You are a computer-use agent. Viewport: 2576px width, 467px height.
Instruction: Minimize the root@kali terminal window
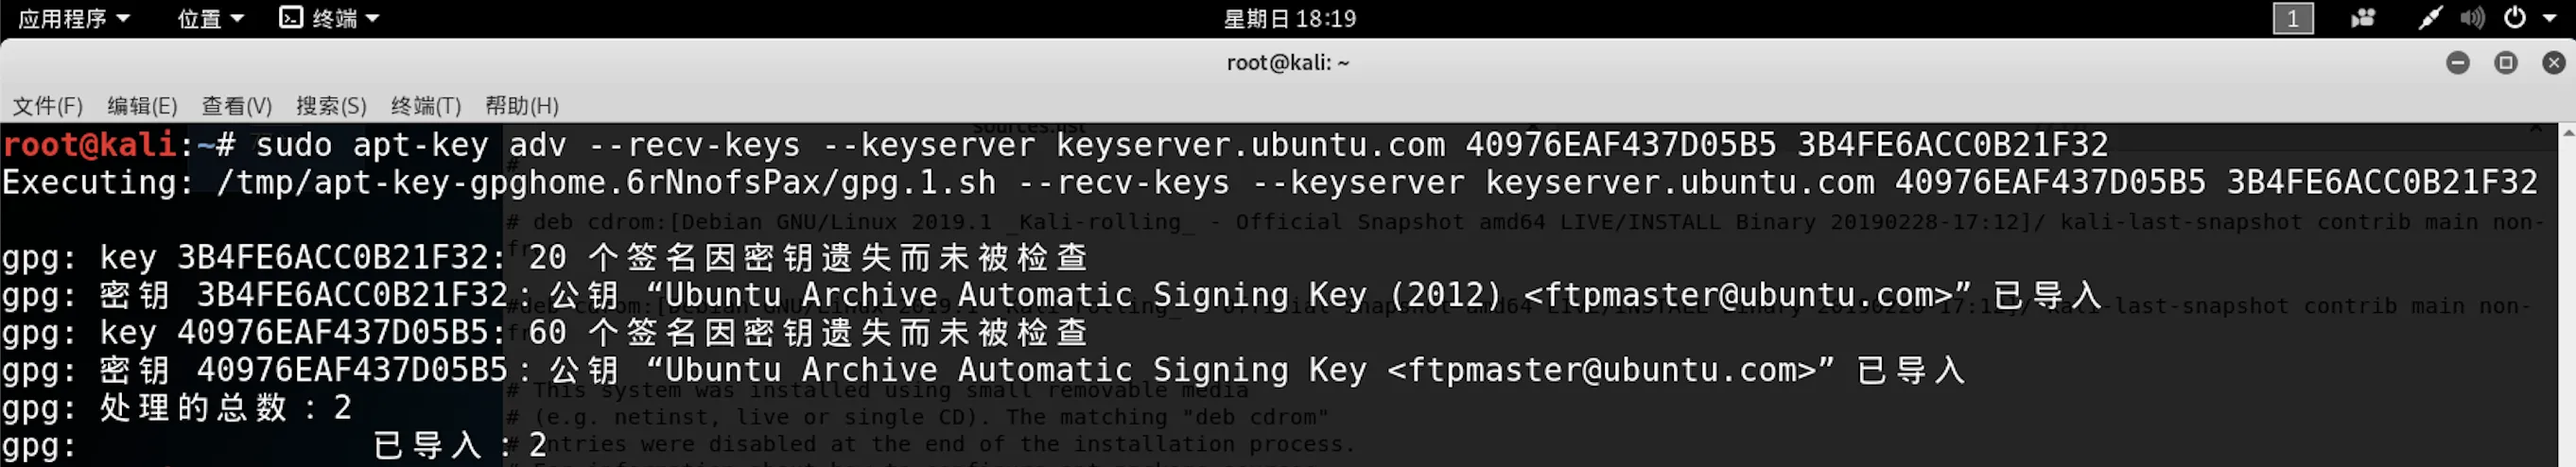coord(2458,63)
